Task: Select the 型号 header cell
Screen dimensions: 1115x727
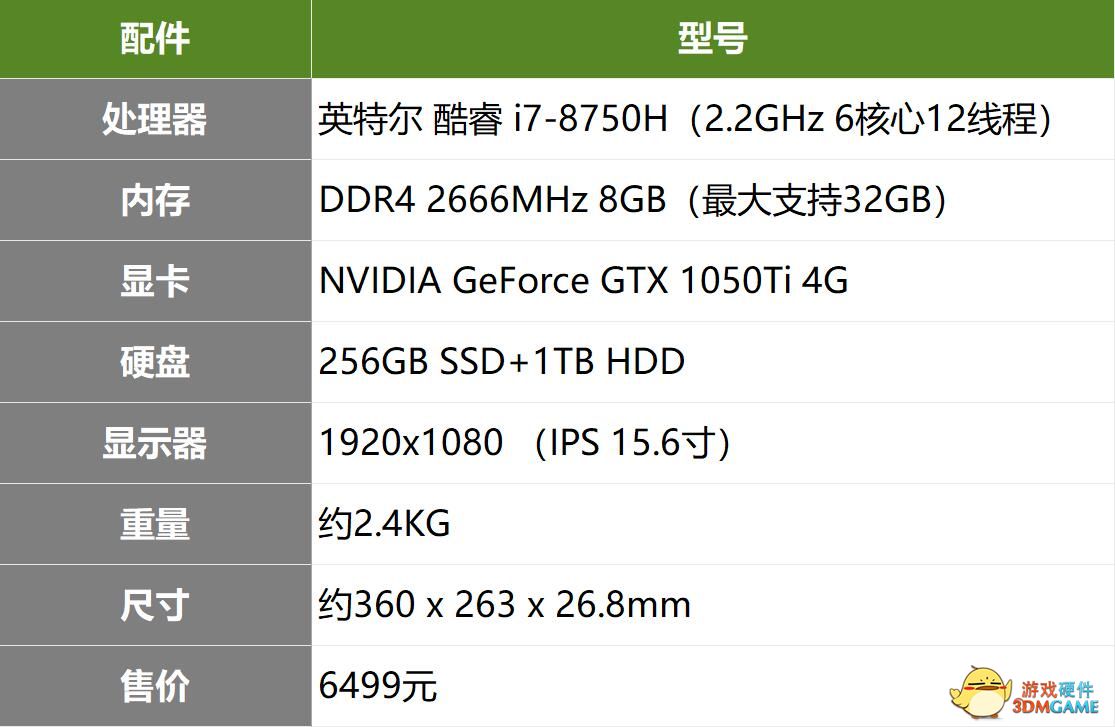Action: tap(713, 38)
